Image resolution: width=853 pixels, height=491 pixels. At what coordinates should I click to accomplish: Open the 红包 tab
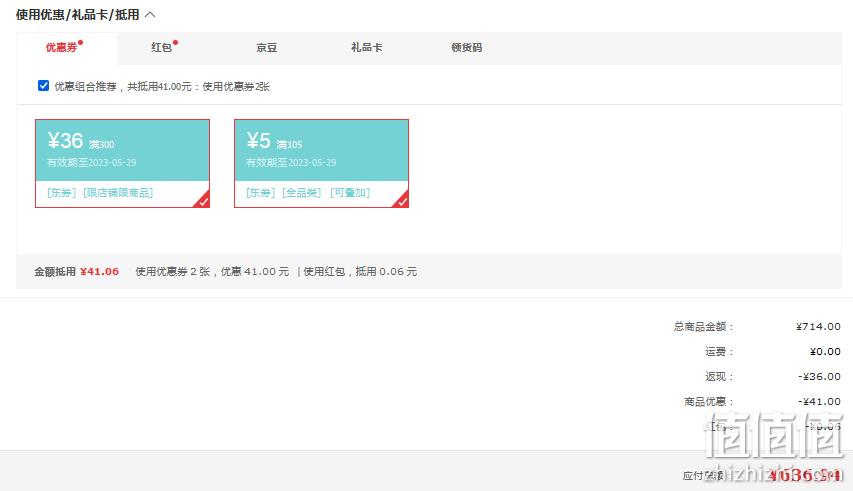[x=162, y=47]
